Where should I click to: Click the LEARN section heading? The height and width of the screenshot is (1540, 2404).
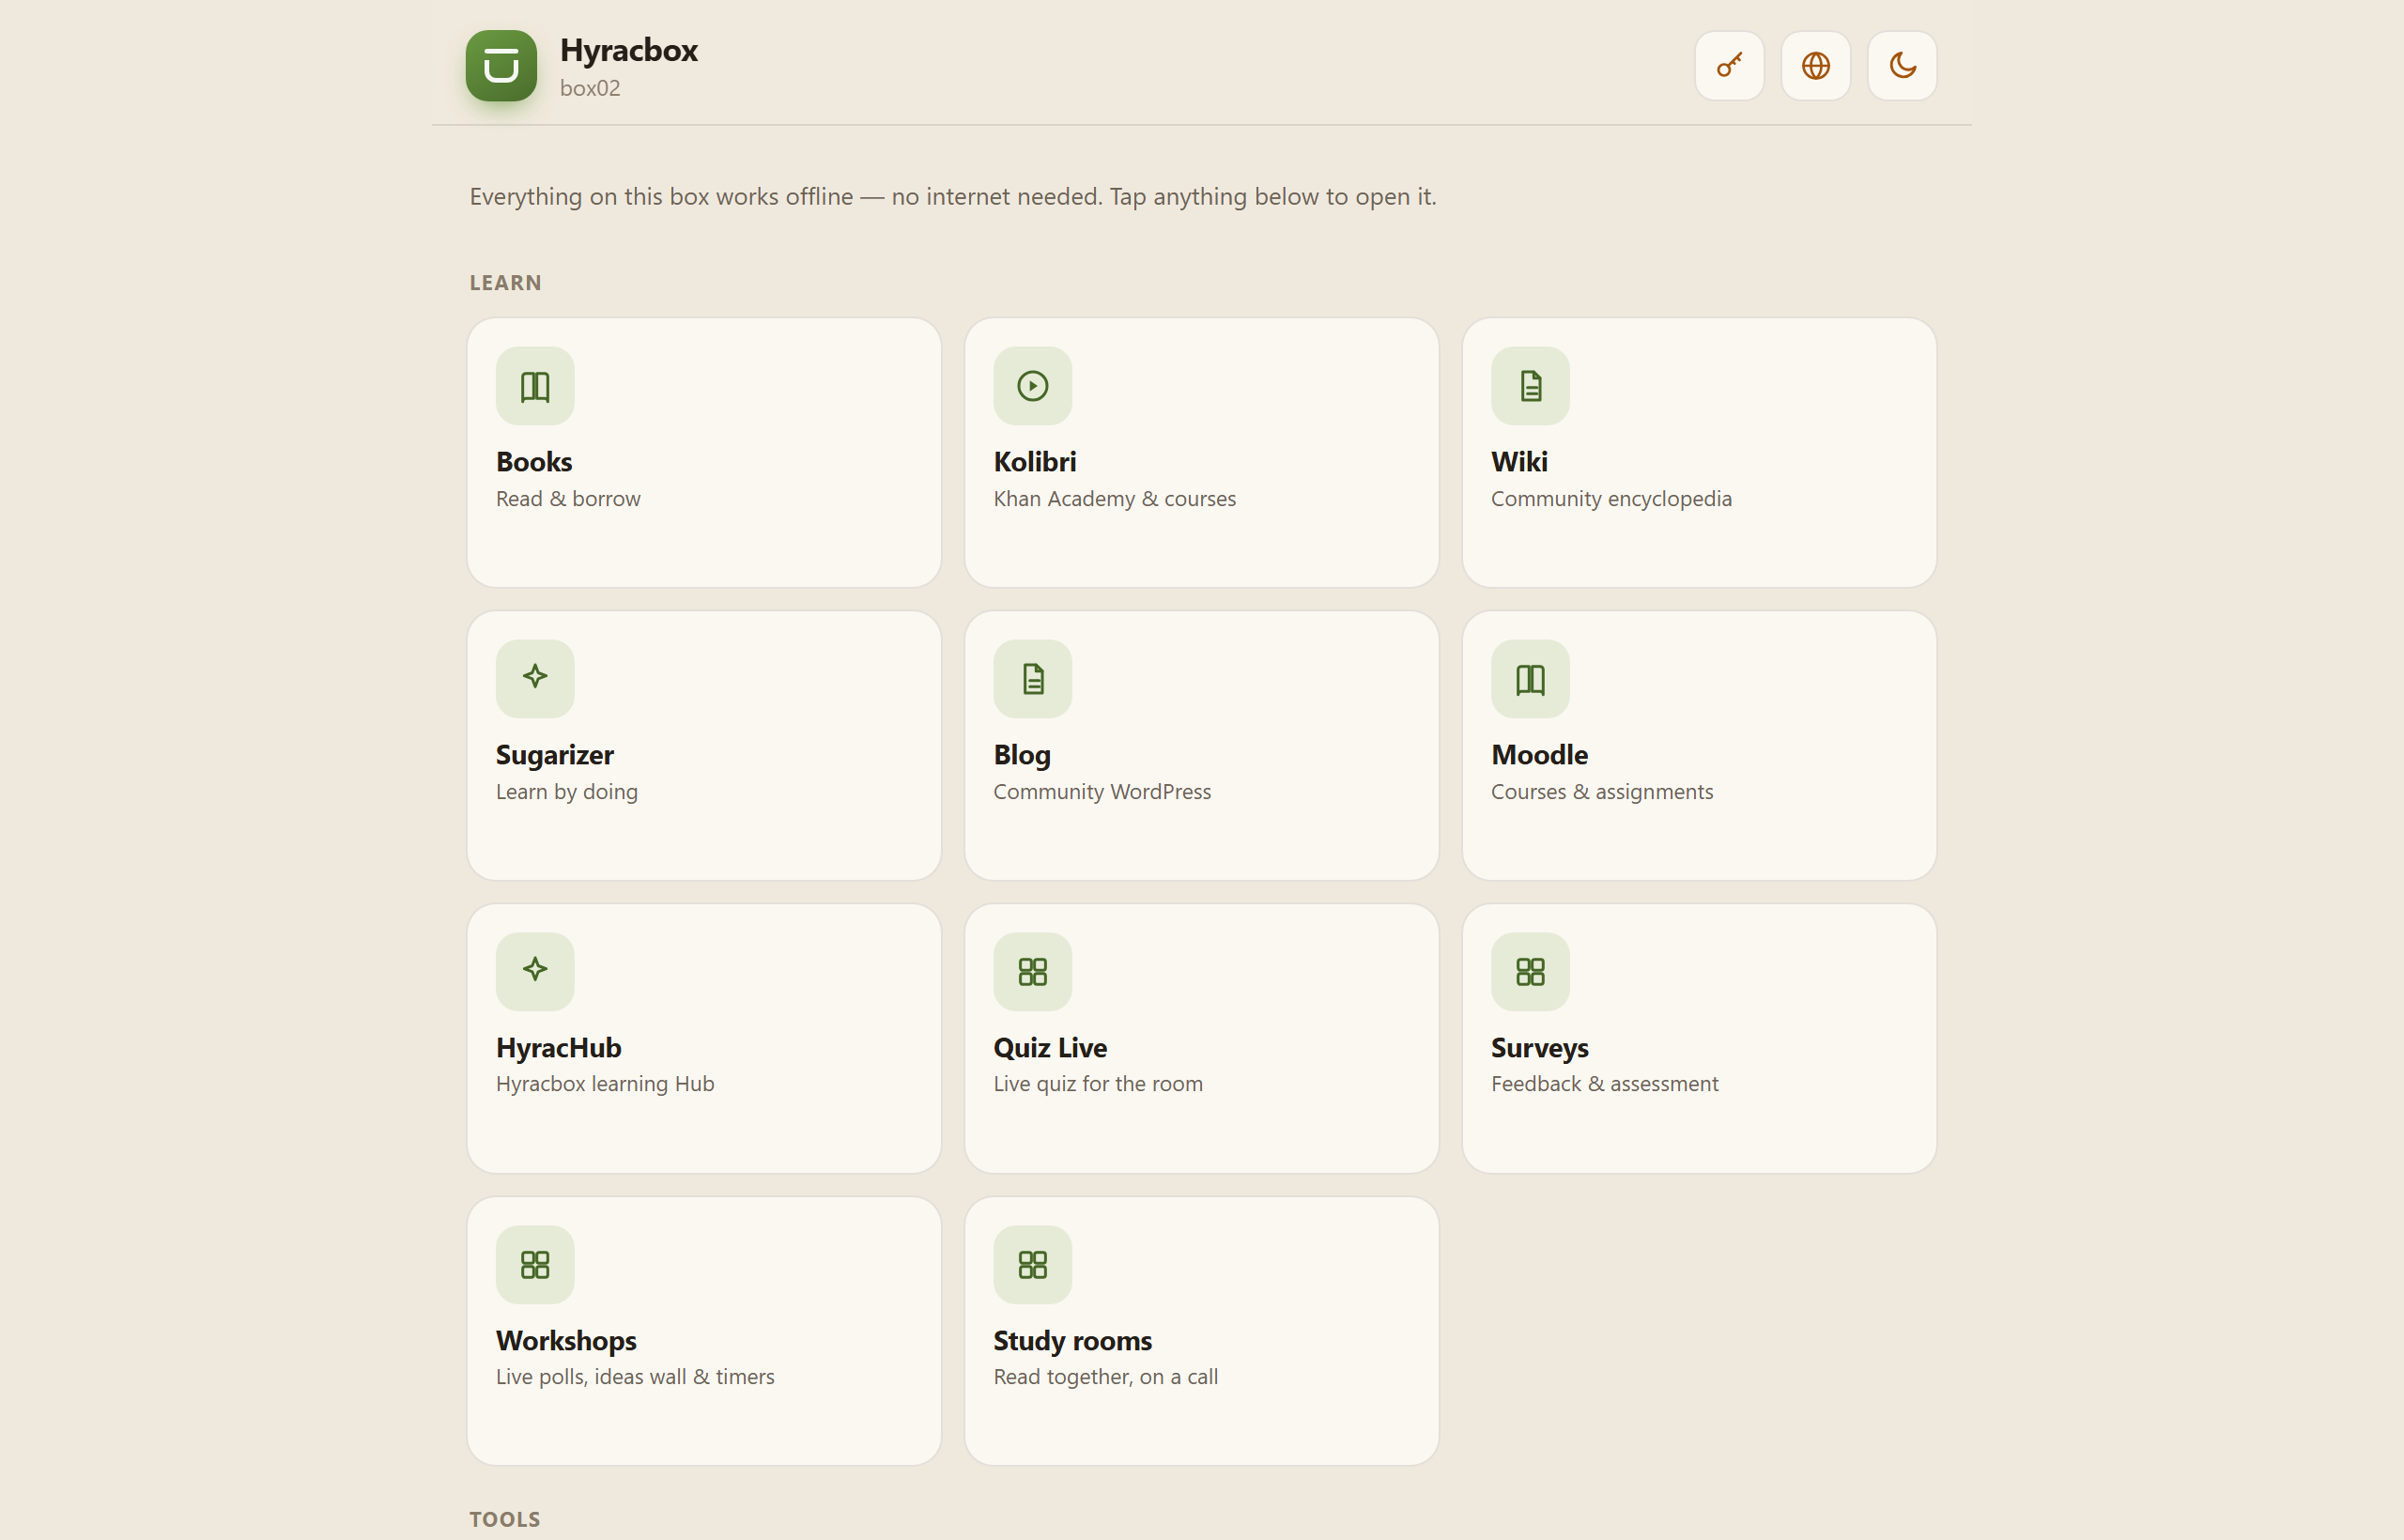pos(505,283)
